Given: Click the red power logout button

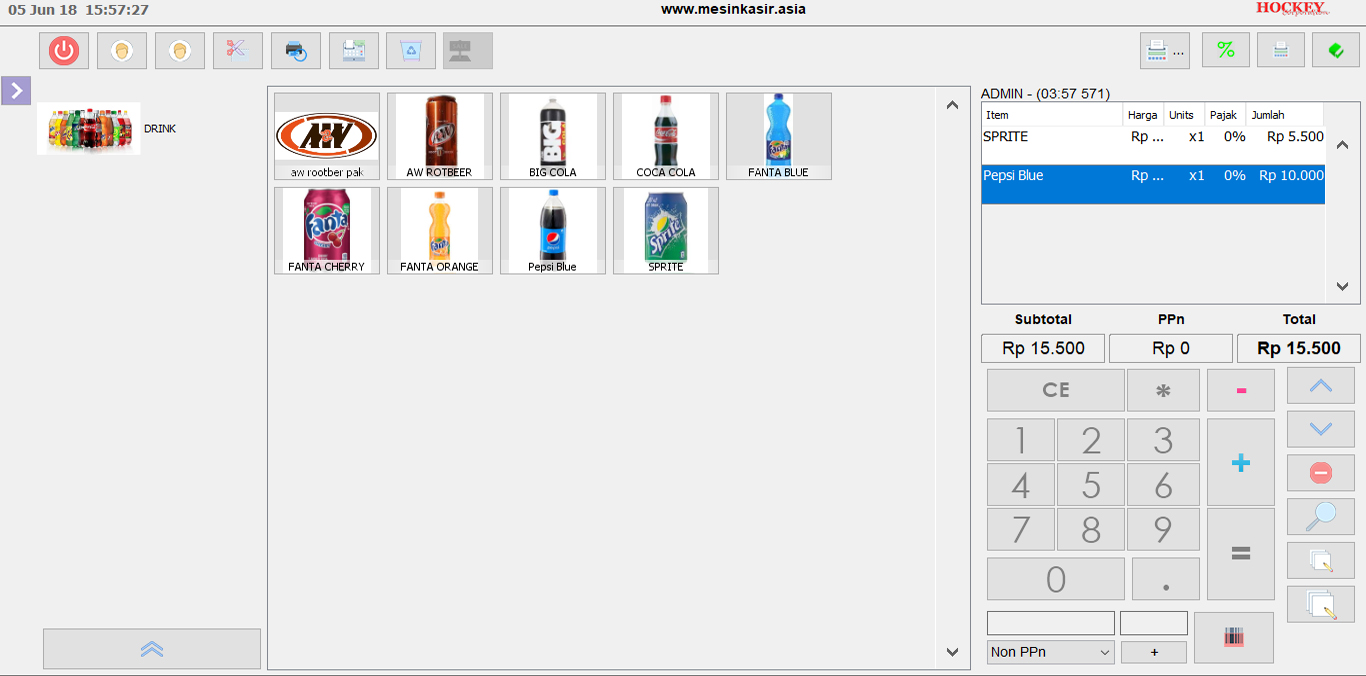Looking at the screenshot, I should tap(64, 50).
